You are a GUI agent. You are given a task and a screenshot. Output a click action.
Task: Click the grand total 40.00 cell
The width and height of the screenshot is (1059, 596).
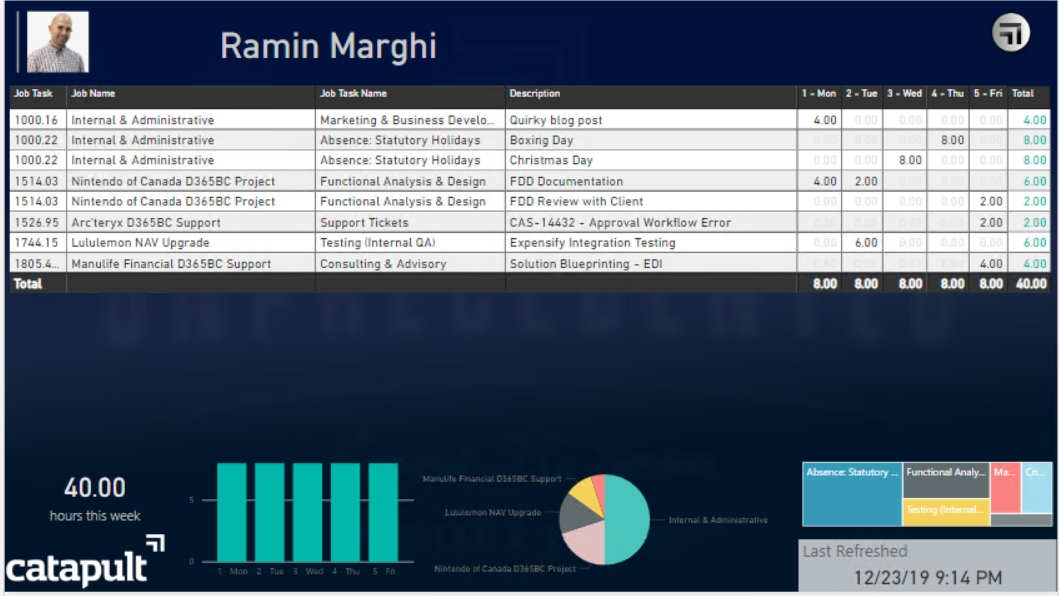(1031, 284)
